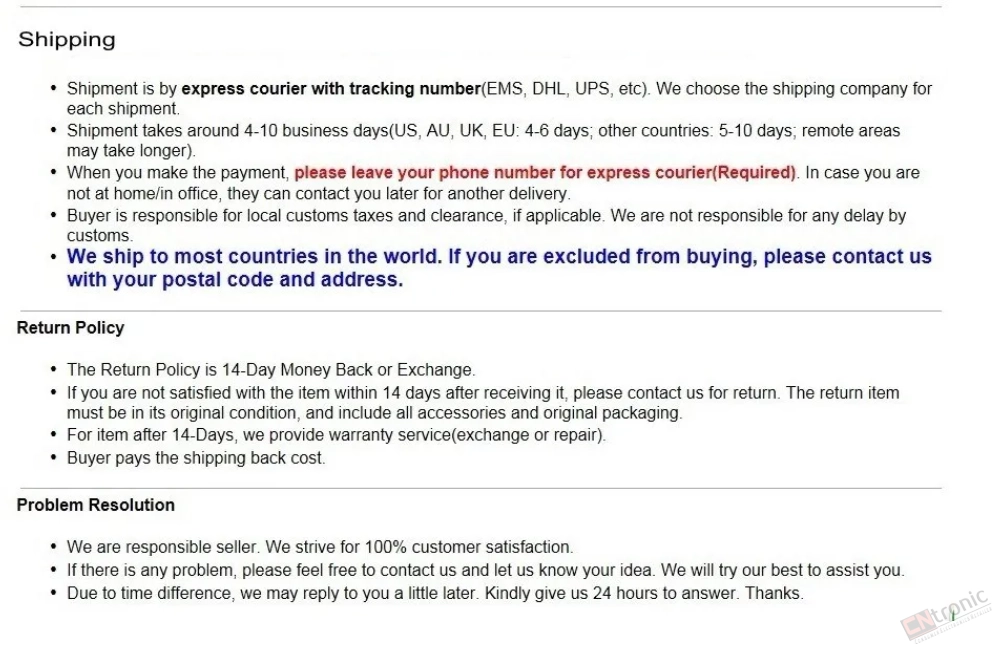This screenshot has height=648, width=995.
Task: Click 'Buyer pays the shipping back cost' item
Action: point(196,458)
